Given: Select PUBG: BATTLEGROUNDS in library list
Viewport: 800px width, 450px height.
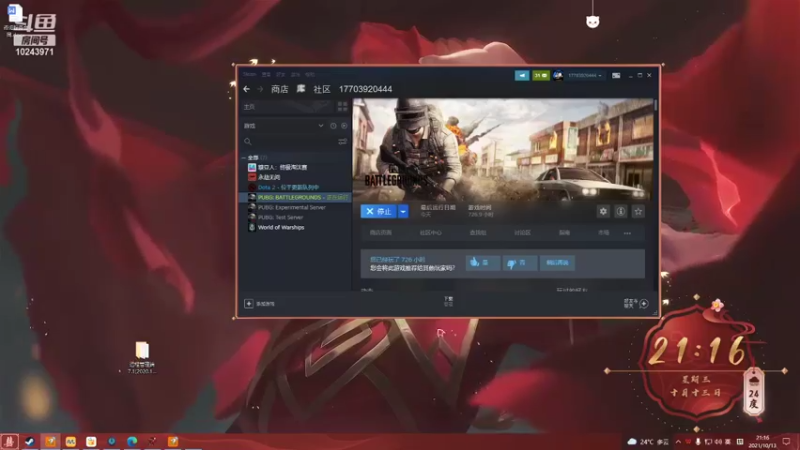Looking at the screenshot, I should [x=296, y=197].
